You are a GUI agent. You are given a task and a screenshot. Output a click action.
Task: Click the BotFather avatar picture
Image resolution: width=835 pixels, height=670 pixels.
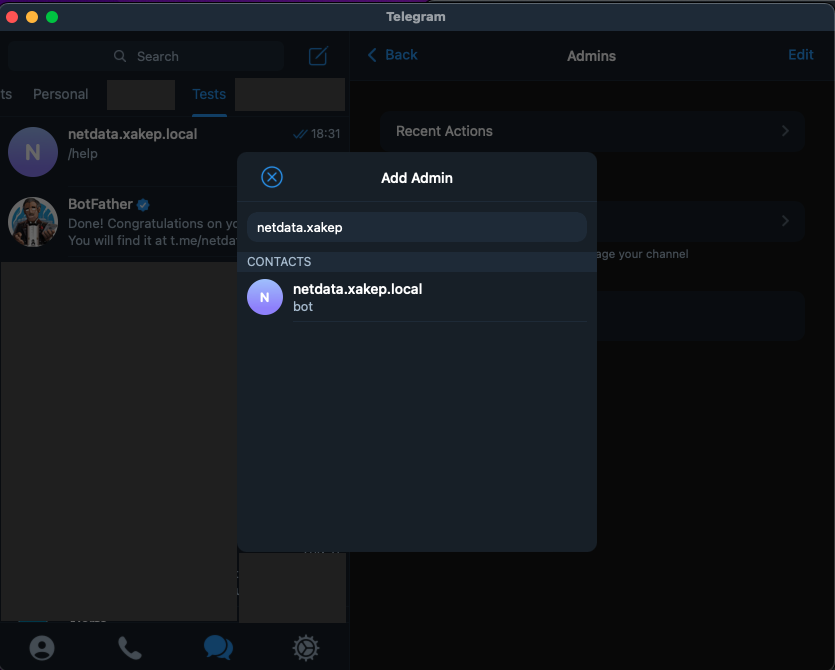(33, 222)
